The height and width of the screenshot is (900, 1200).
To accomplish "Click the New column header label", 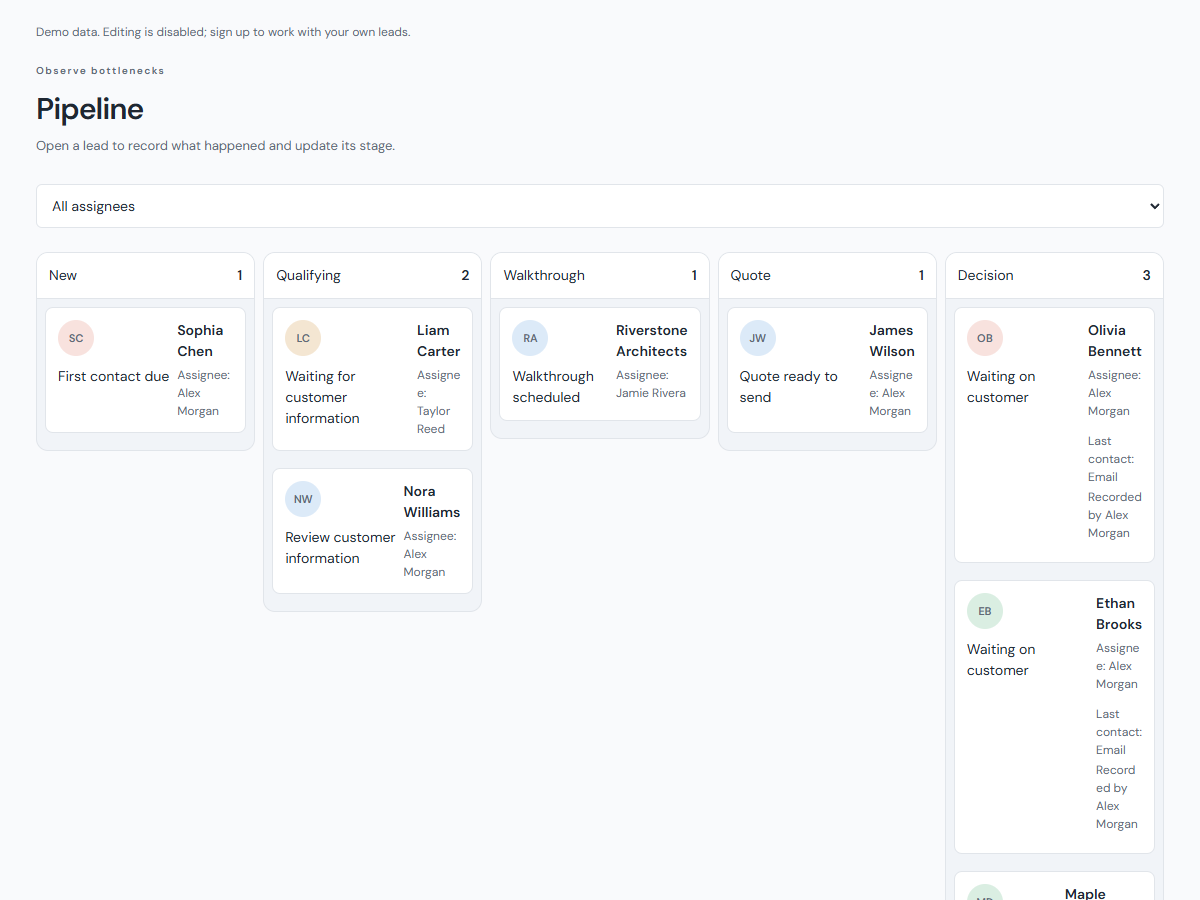I will (63, 275).
